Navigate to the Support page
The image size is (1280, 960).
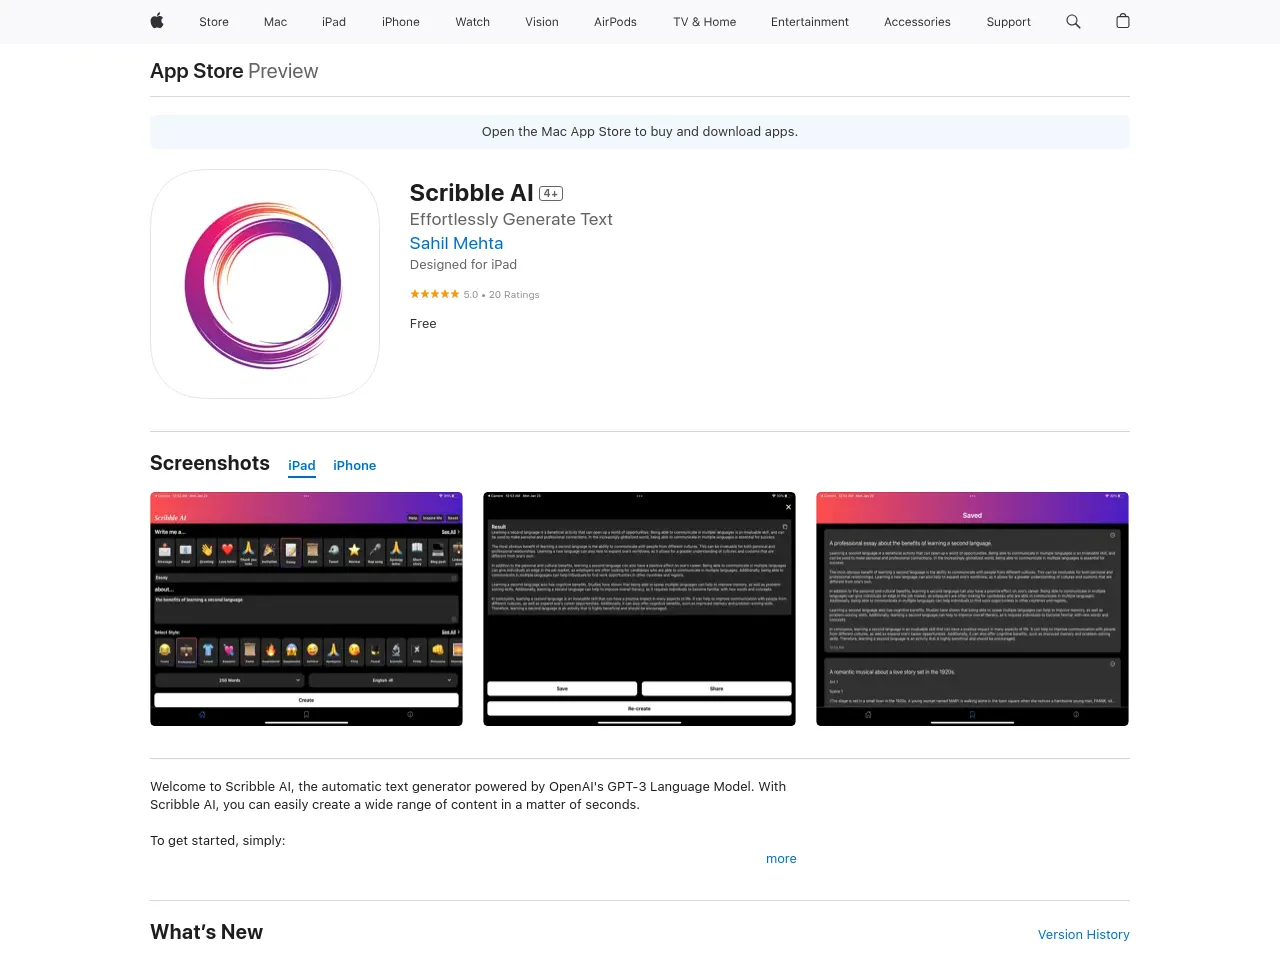(x=1008, y=21)
